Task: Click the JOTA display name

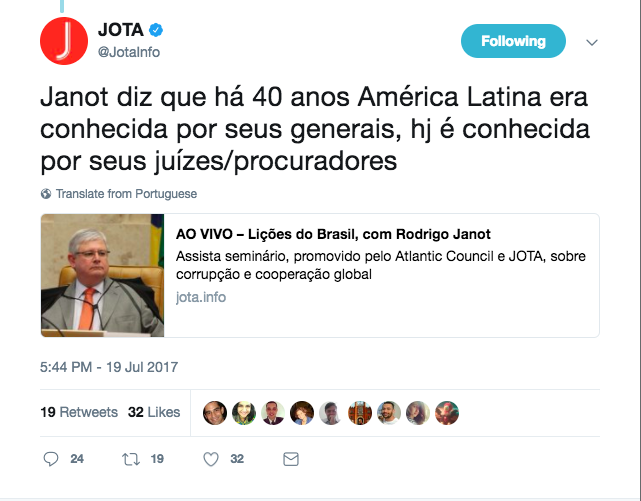Action: 121,30
